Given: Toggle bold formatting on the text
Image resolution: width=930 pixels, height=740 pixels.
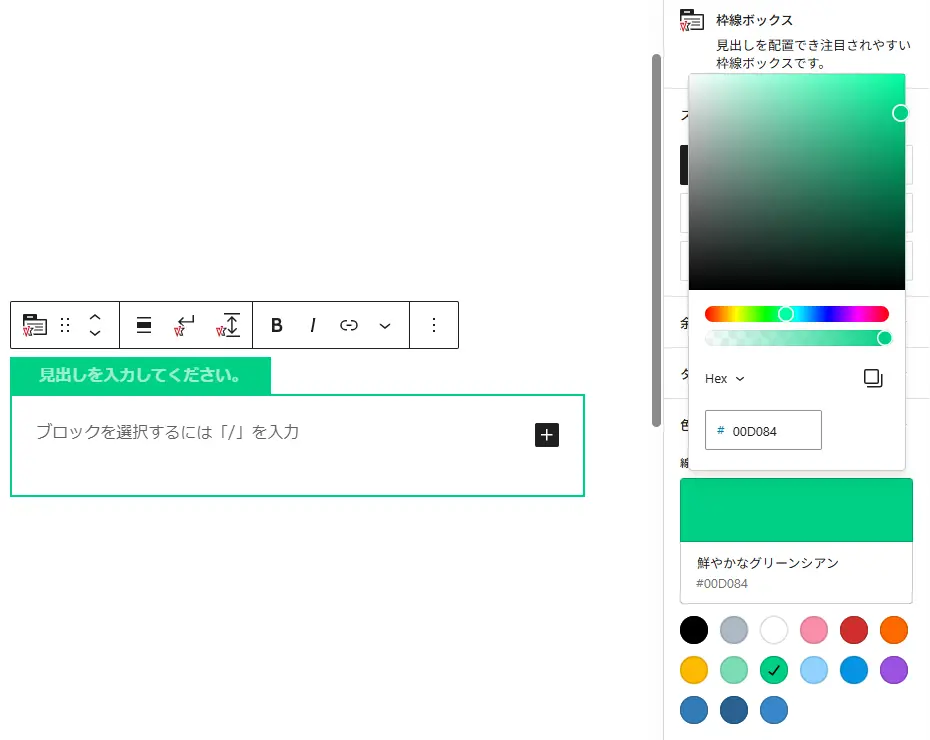Looking at the screenshot, I should coord(276,325).
